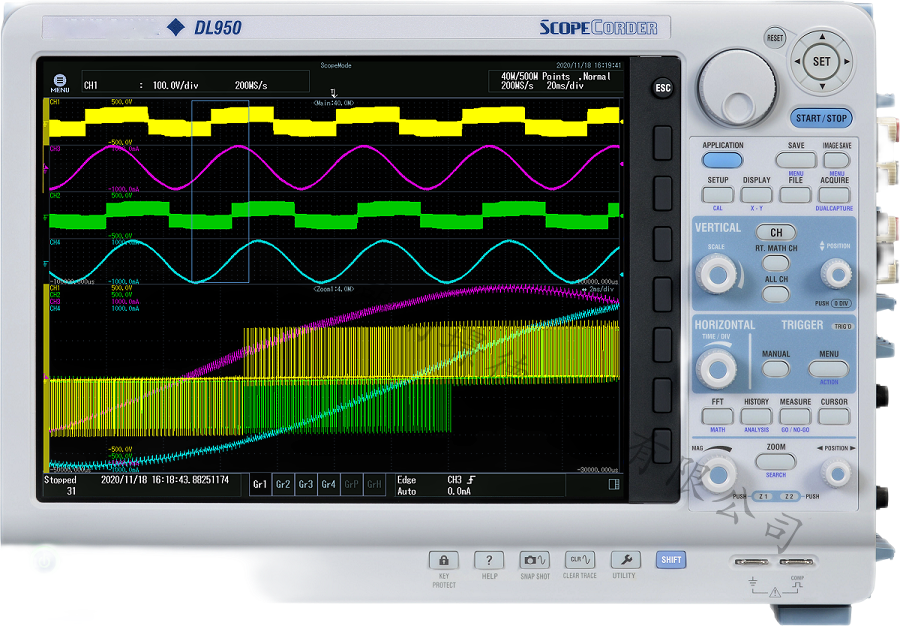
Task: Click the IMAGE SAVE key
Action: tap(837, 160)
